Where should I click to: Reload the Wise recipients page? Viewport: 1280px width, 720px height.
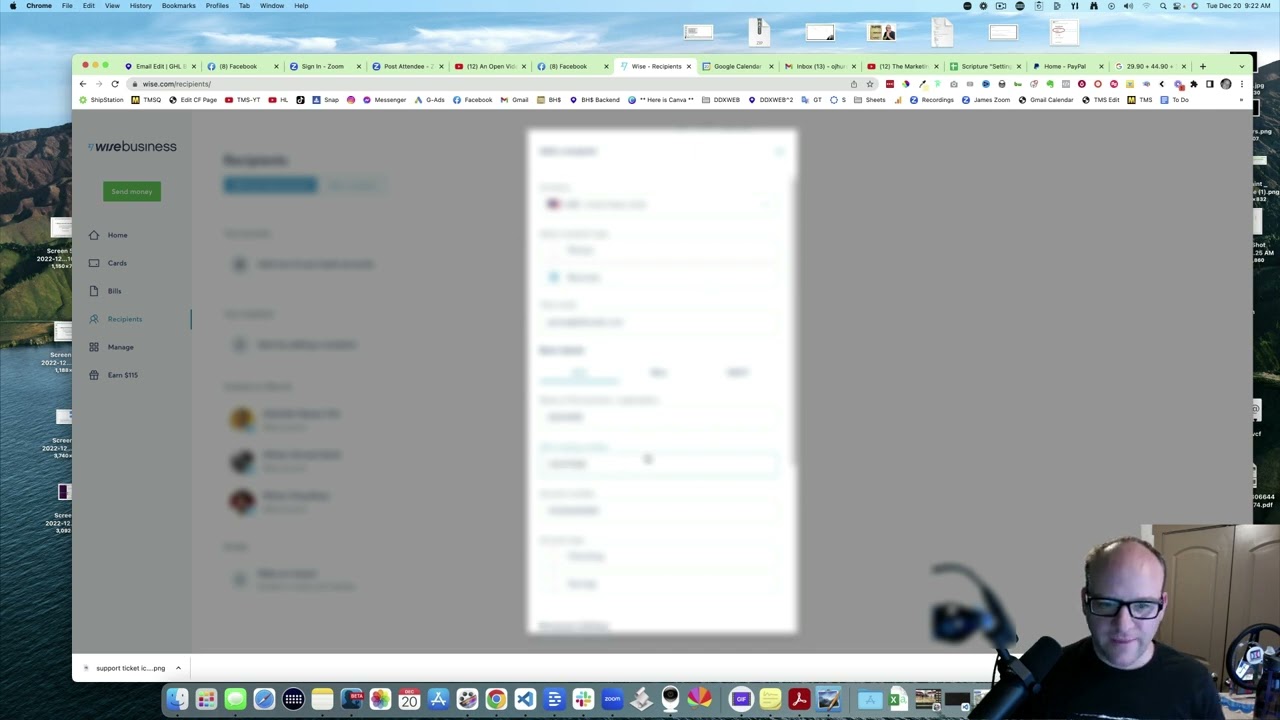115,84
